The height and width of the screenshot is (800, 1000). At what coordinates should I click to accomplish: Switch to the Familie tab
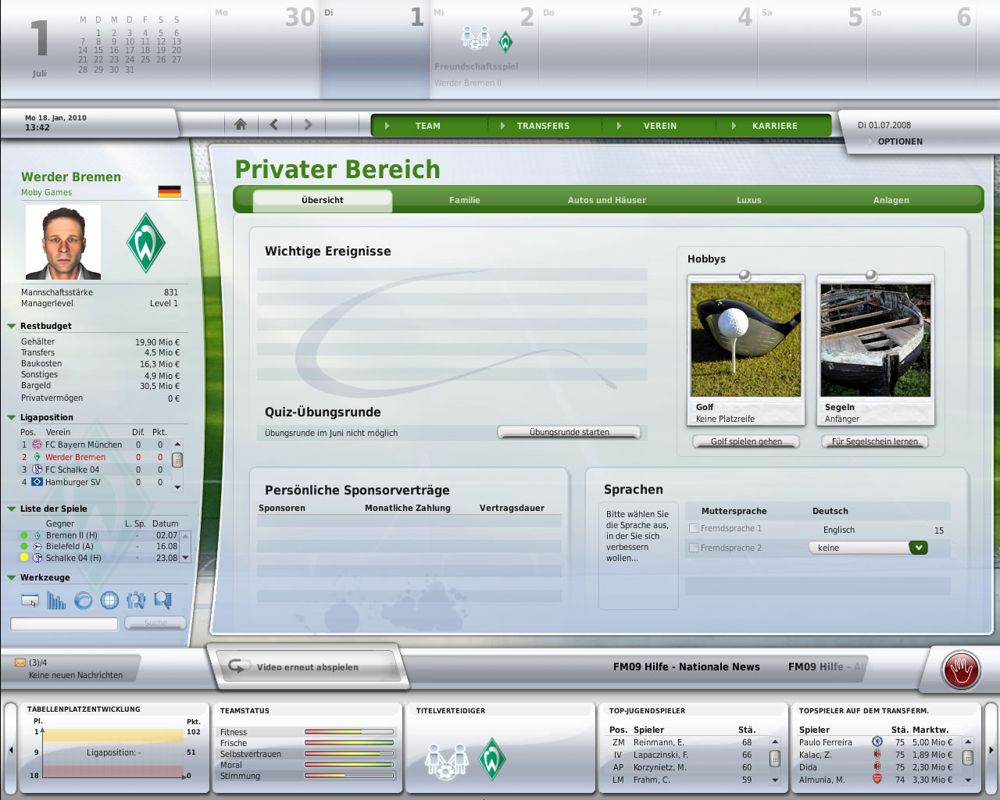(x=464, y=200)
